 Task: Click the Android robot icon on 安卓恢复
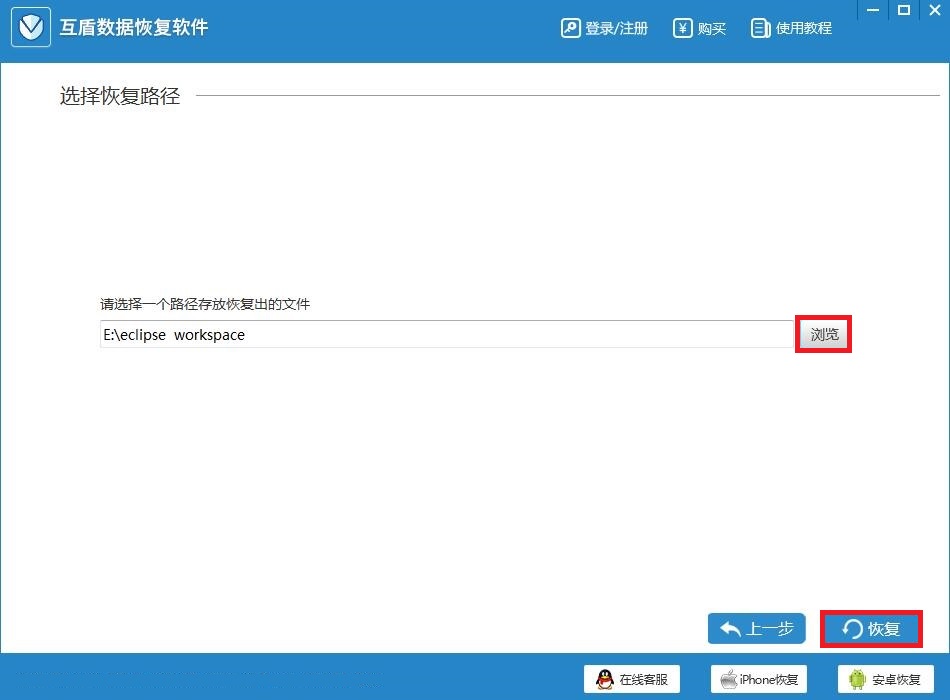(x=857, y=679)
